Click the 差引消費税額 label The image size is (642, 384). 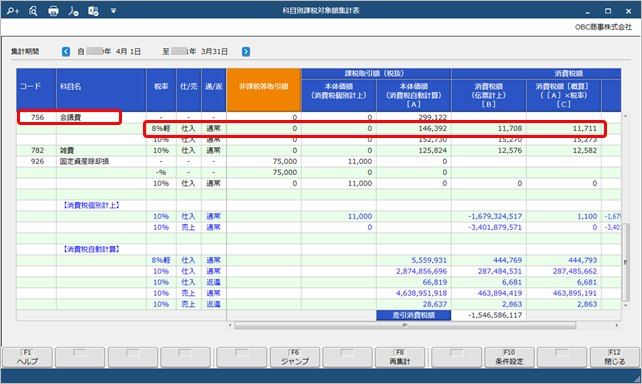pos(414,316)
